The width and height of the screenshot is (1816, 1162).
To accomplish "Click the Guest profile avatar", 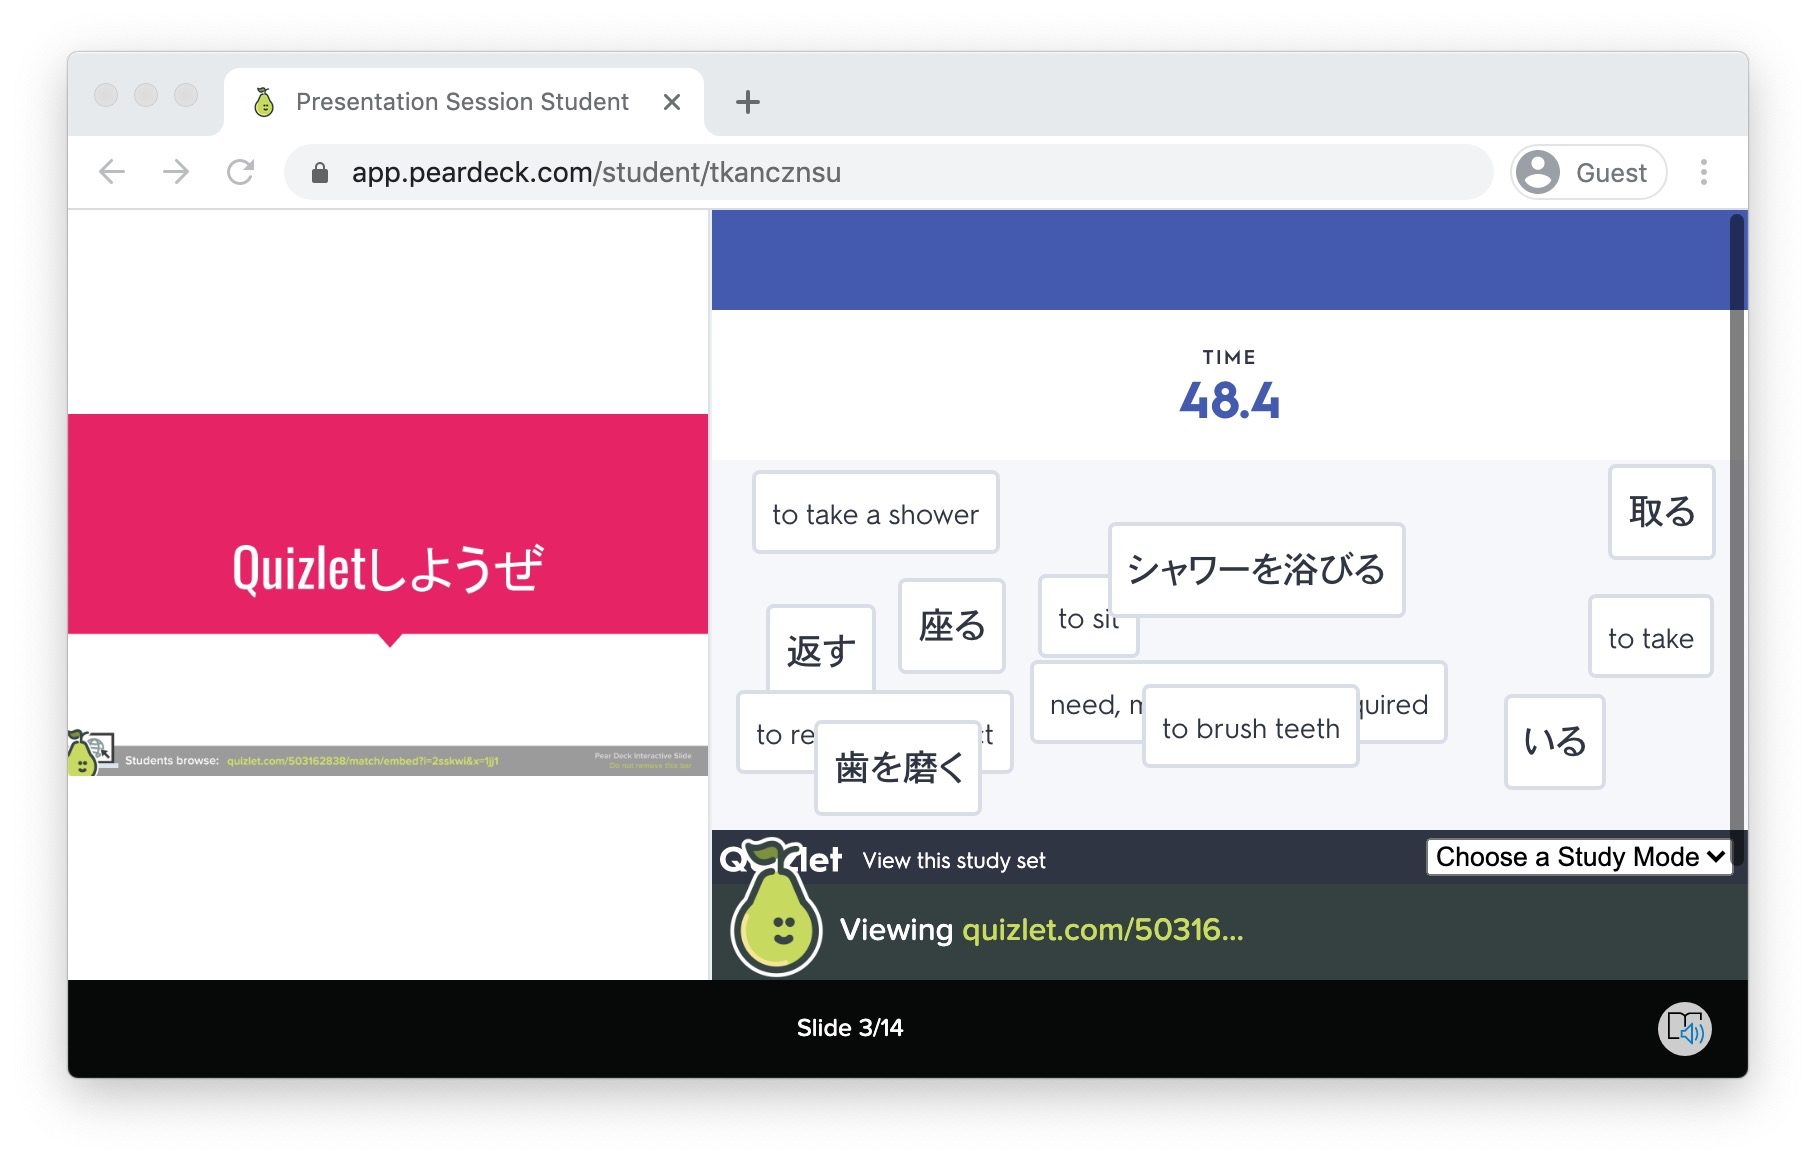I will pos(1537,172).
